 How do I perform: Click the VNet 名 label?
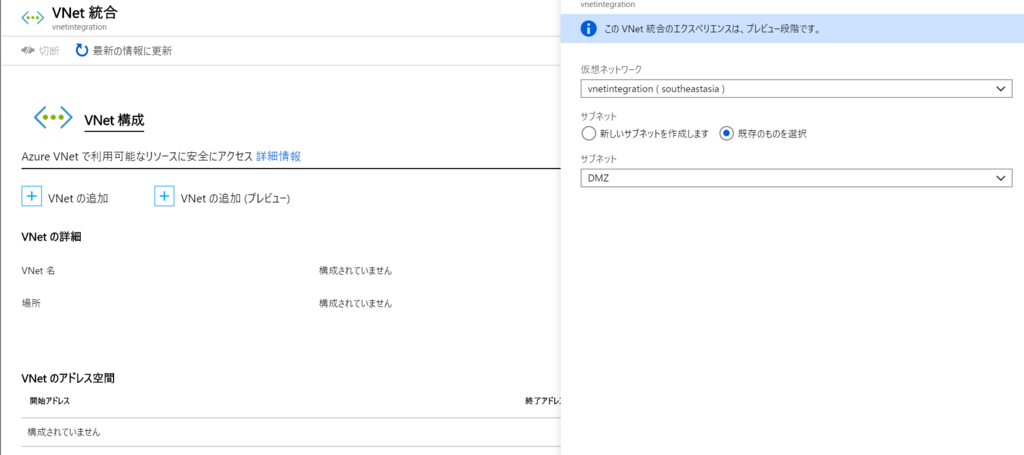click(x=39, y=270)
